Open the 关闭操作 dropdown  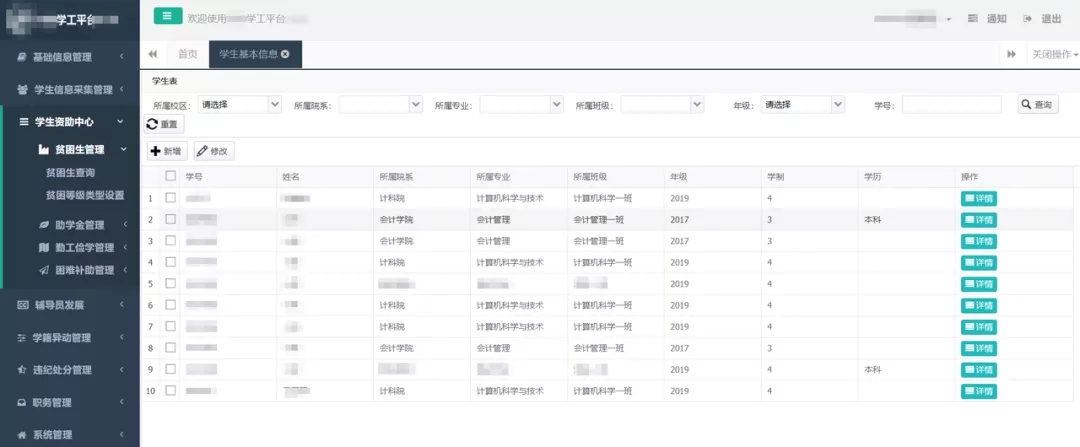pos(1054,54)
